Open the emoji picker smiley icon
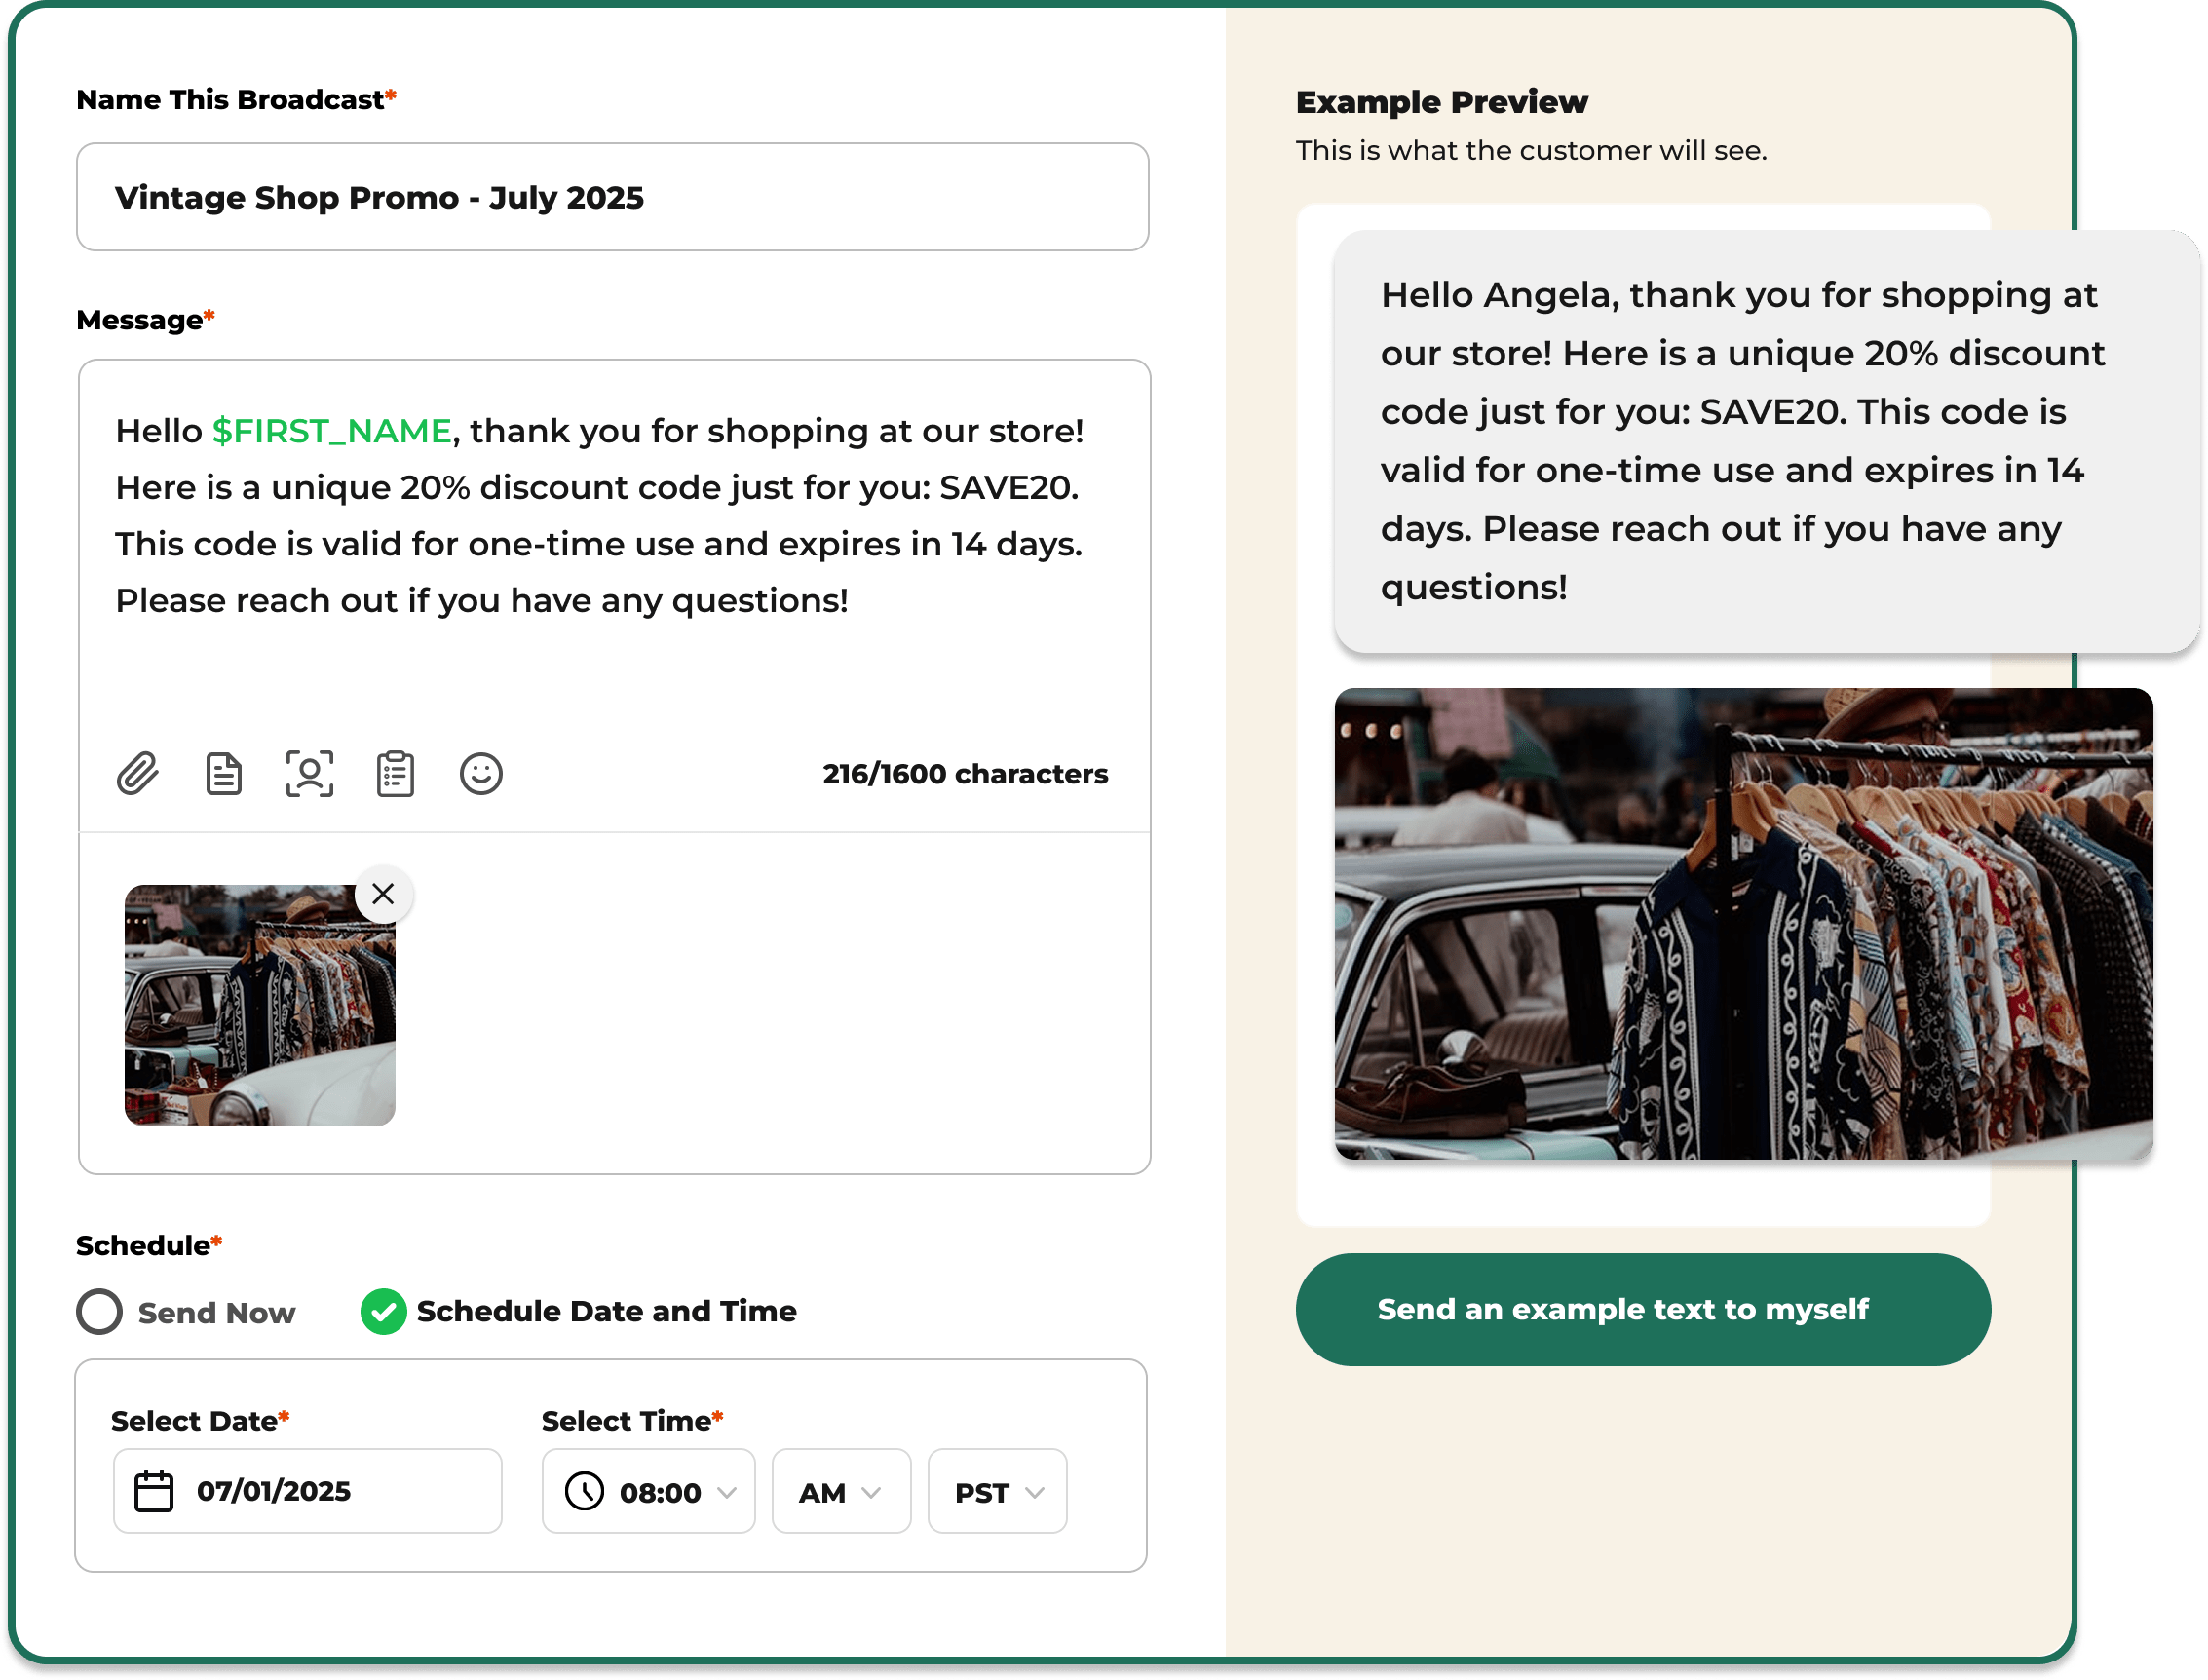 (x=481, y=774)
